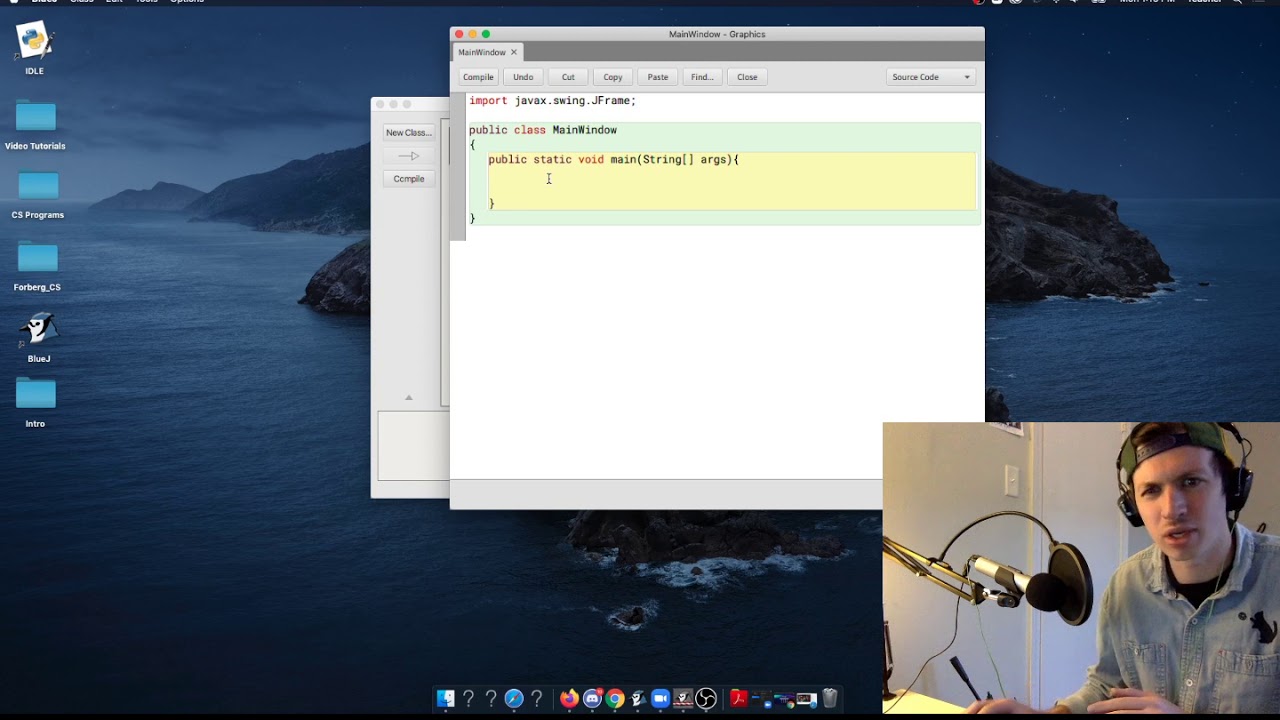The image size is (1280, 720).
Task: Launch BlueJ from the desktop icon
Action: point(38,330)
